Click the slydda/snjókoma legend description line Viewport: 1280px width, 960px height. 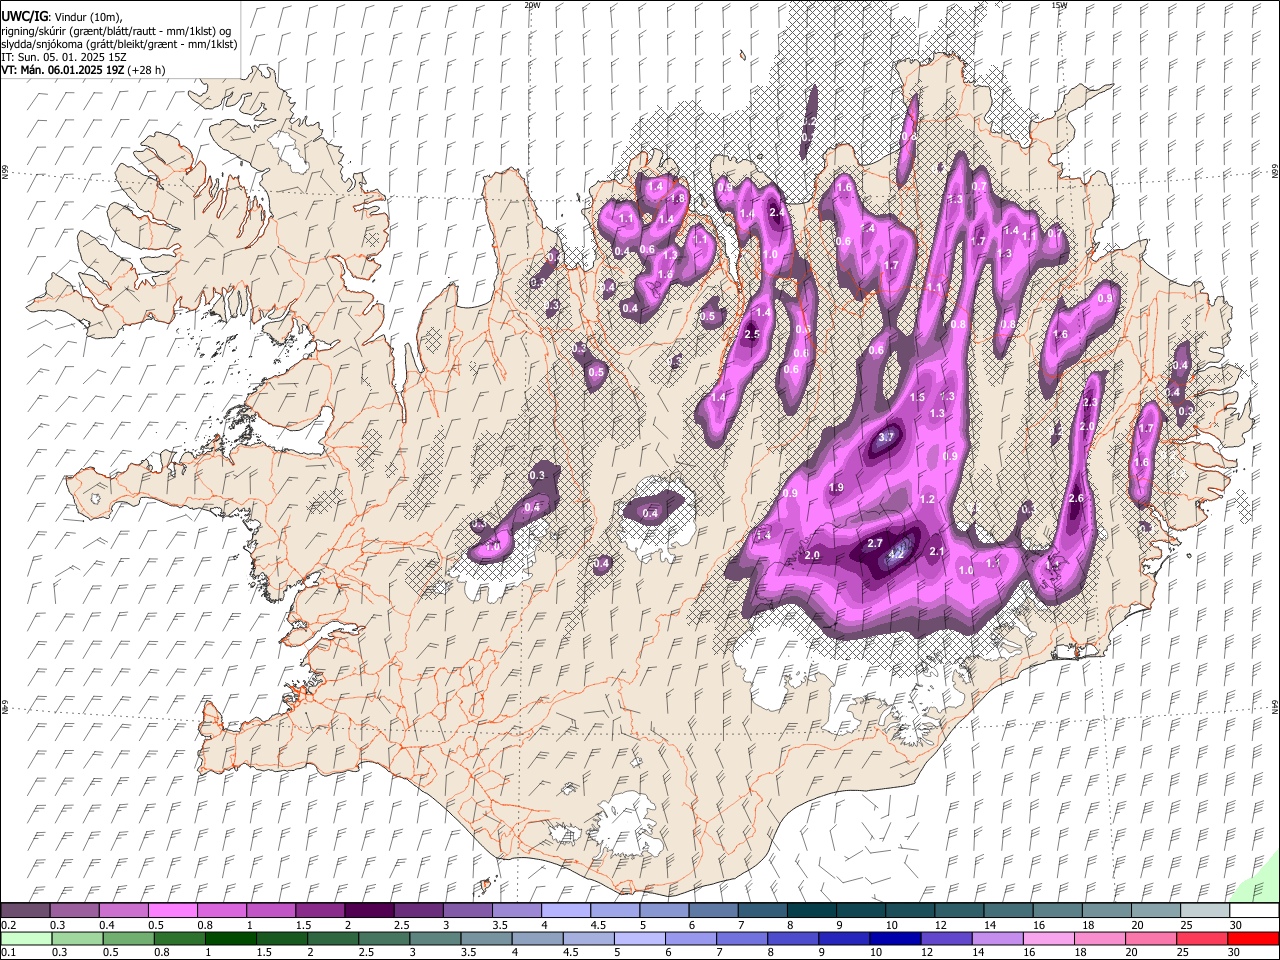coord(119,44)
